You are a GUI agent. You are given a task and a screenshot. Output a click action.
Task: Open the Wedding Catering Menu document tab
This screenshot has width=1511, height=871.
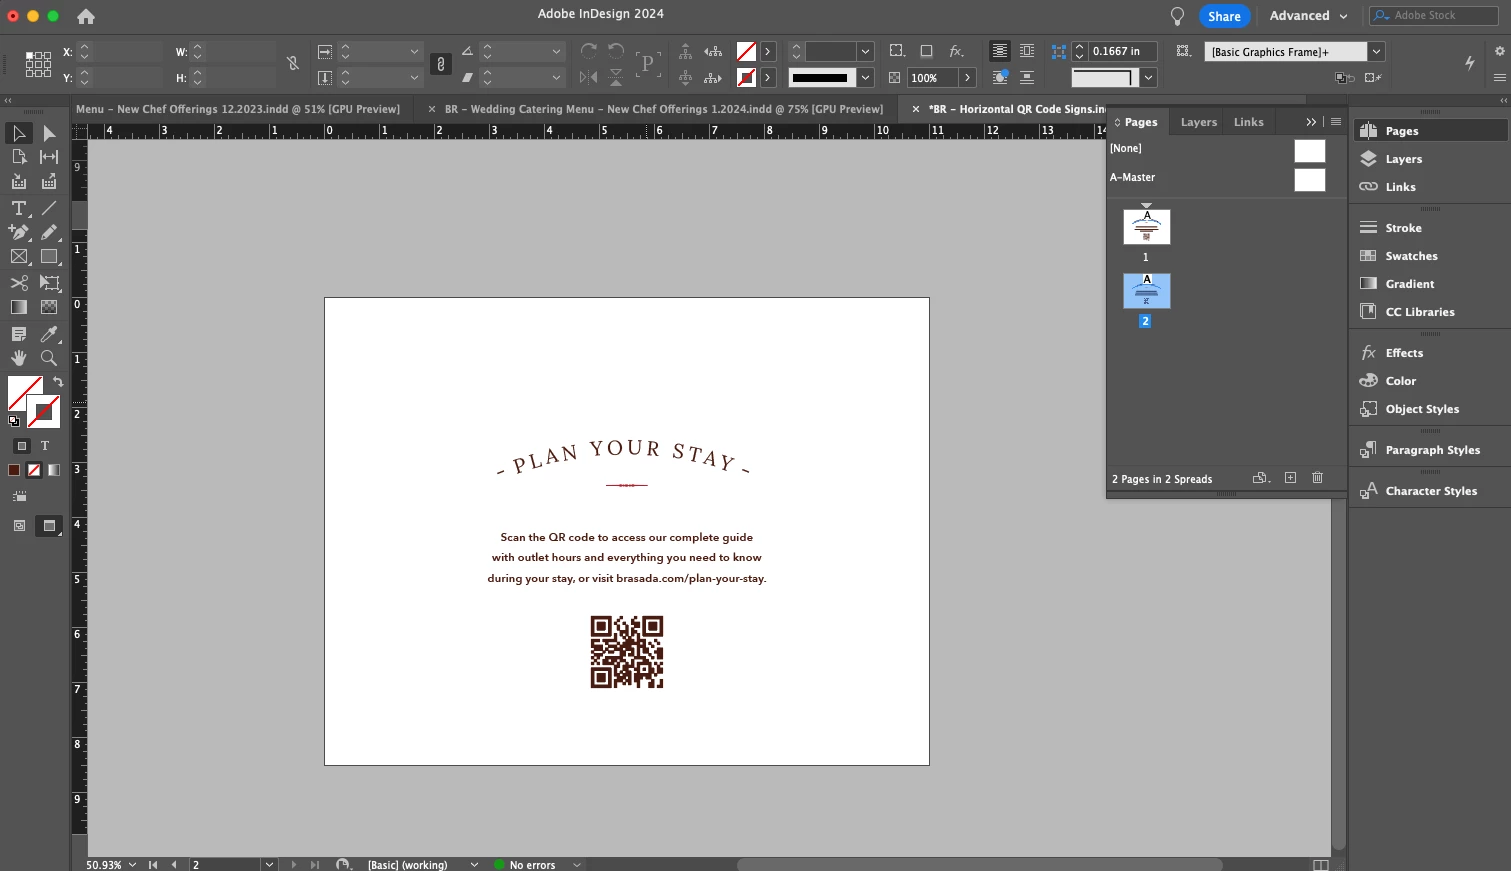[663, 109]
